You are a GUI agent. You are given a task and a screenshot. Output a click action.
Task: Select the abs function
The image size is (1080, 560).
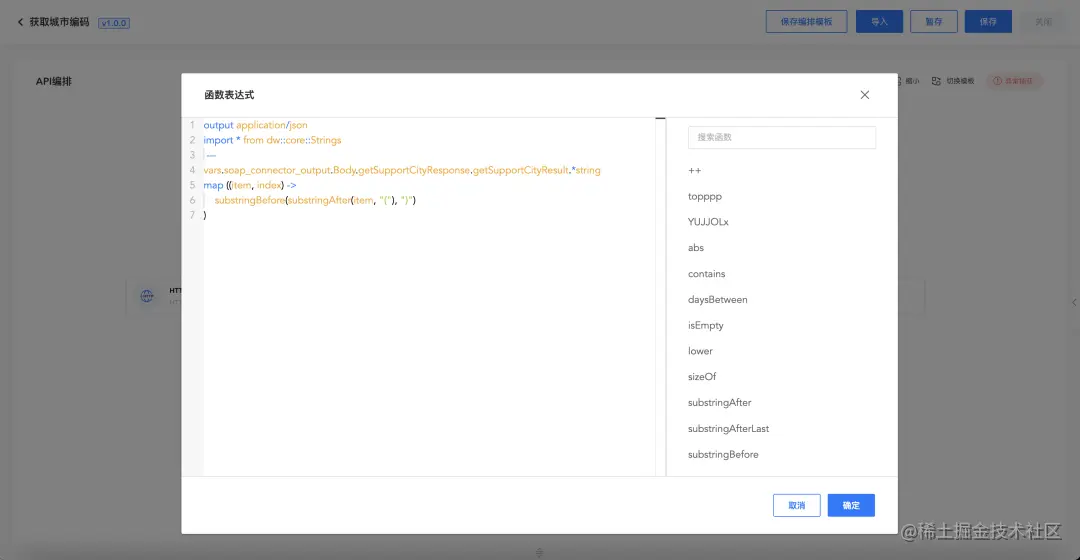(x=696, y=248)
